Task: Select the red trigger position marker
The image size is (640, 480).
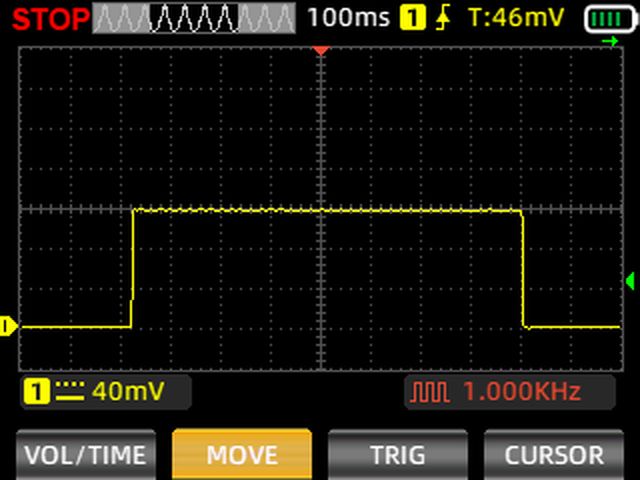Action: (320, 49)
